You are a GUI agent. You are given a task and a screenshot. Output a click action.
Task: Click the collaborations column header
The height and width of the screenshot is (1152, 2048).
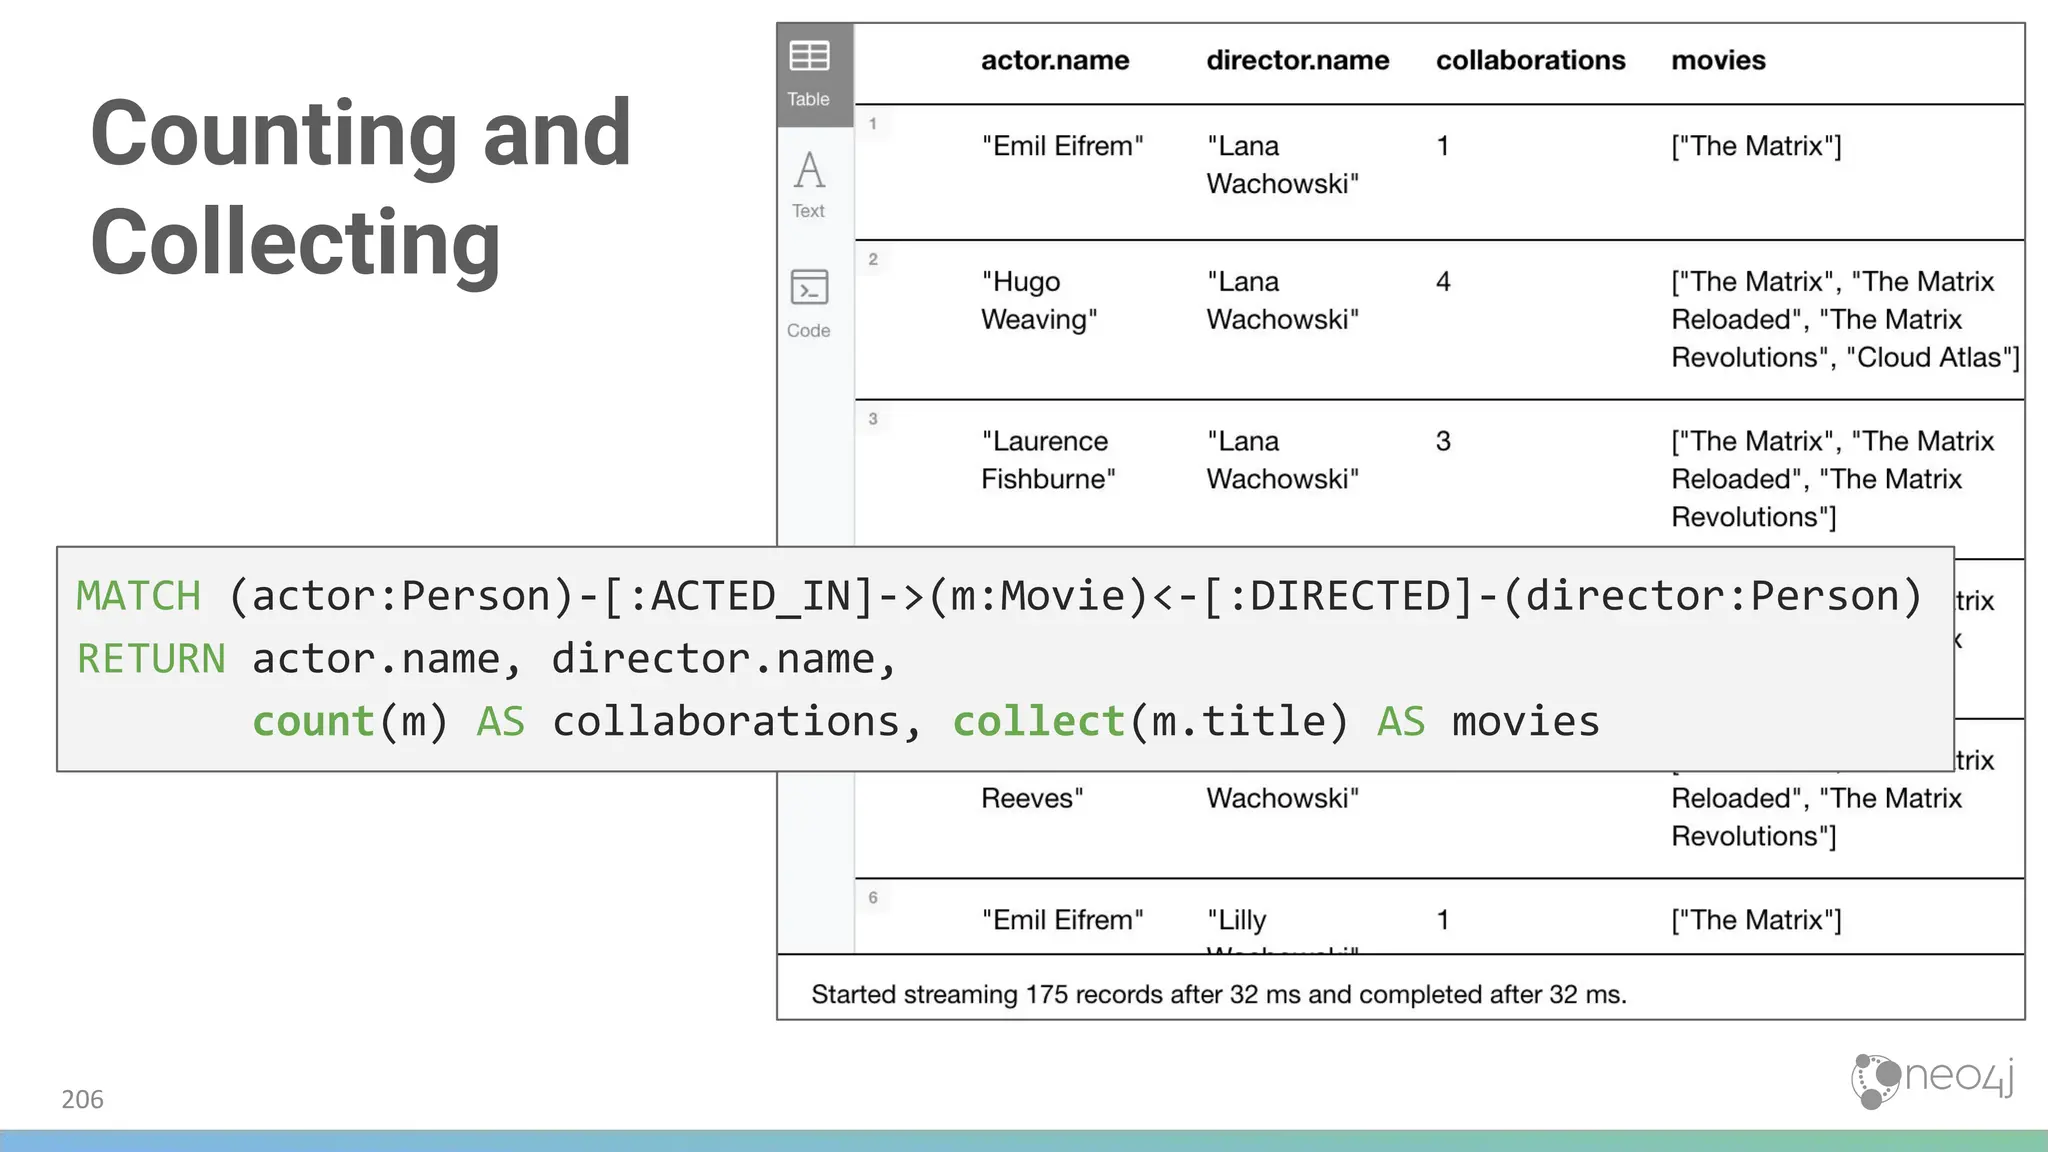[1530, 61]
